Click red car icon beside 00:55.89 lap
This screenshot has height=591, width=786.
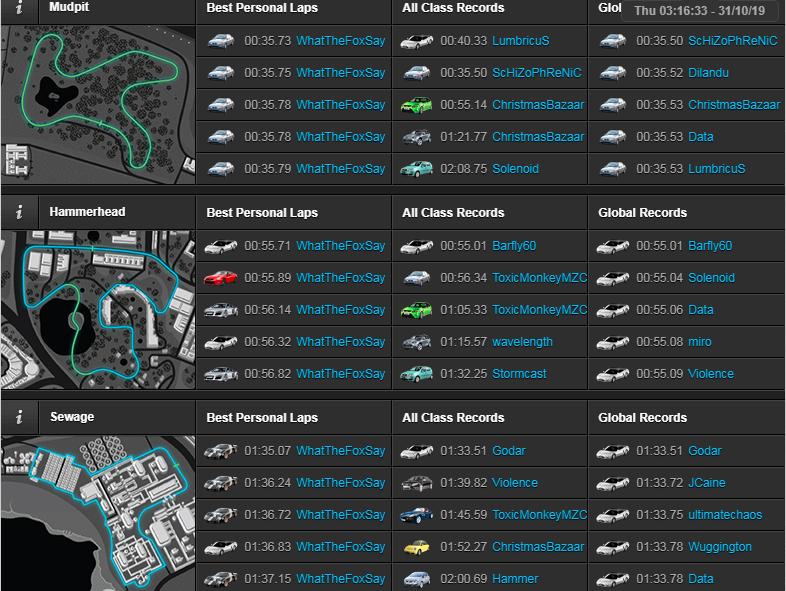[x=221, y=278]
